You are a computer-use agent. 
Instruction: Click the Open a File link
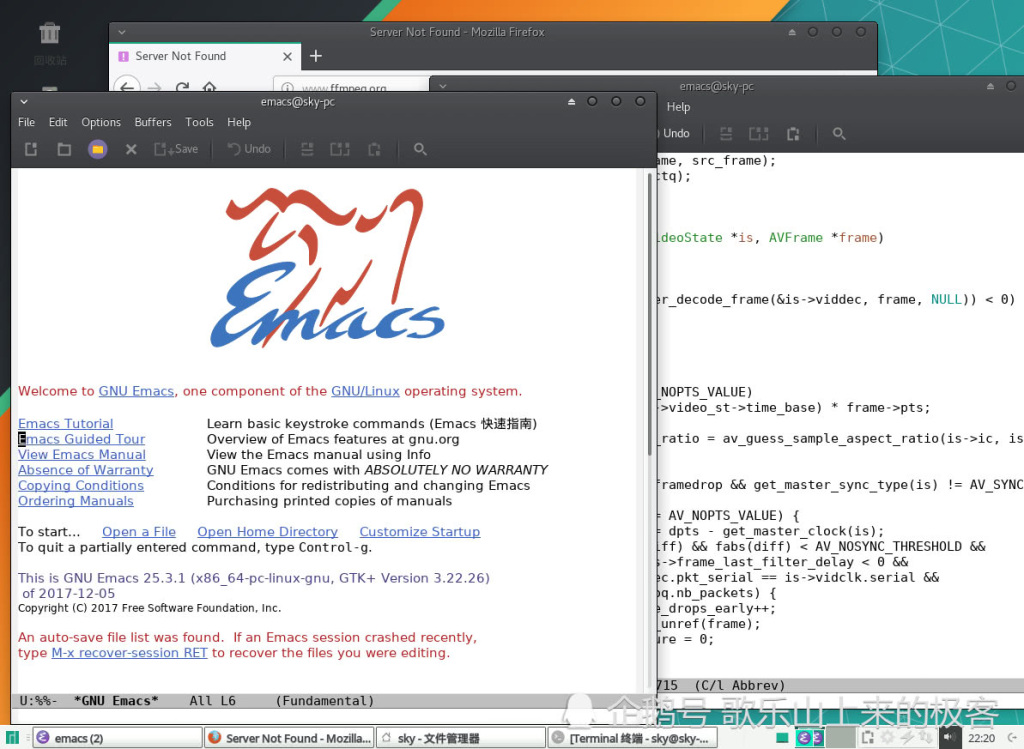pos(139,532)
